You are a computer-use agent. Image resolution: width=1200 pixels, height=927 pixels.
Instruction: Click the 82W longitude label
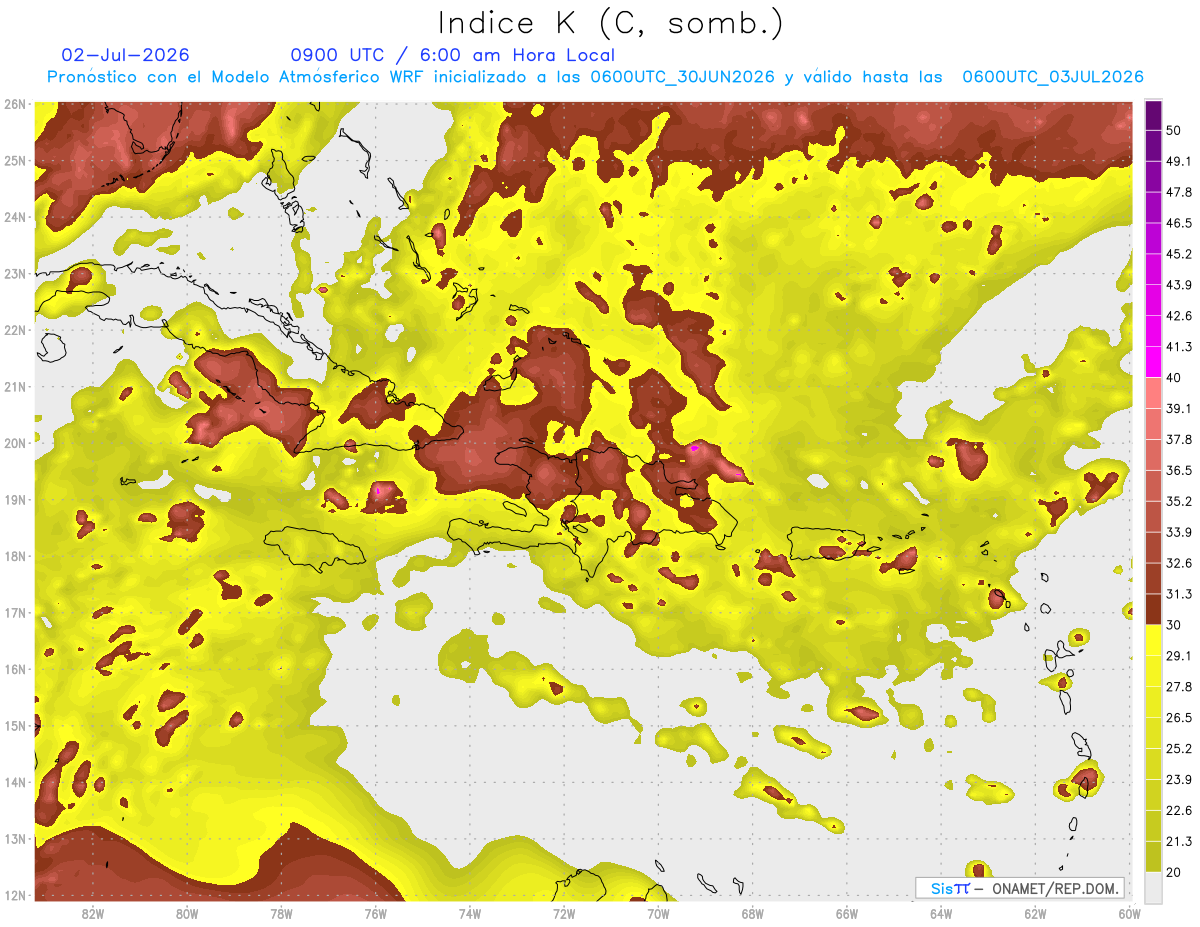tap(93, 914)
